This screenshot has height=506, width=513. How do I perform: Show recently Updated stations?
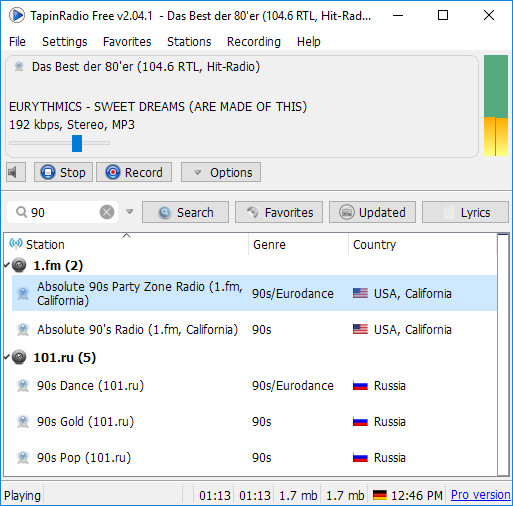coord(372,212)
